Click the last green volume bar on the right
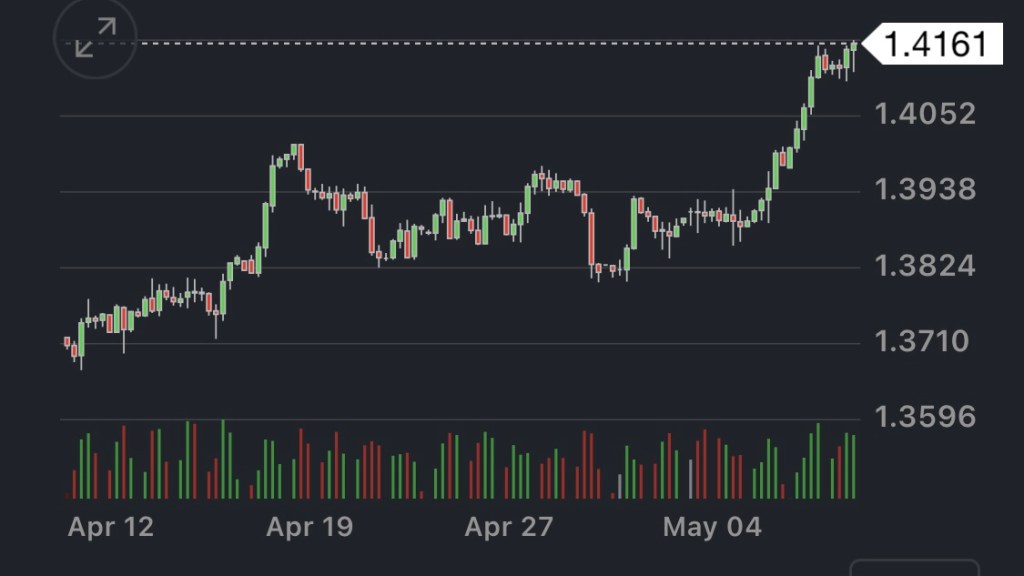Screen dimensions: 1024x576 tap(853, 467)
